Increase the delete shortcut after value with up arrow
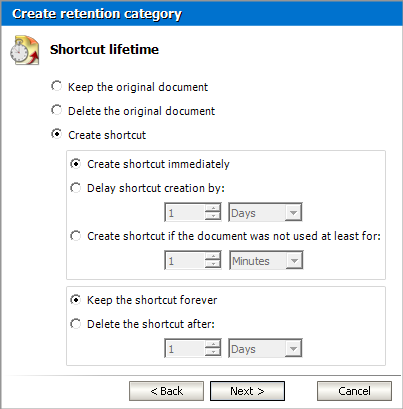 coord(213,344)
